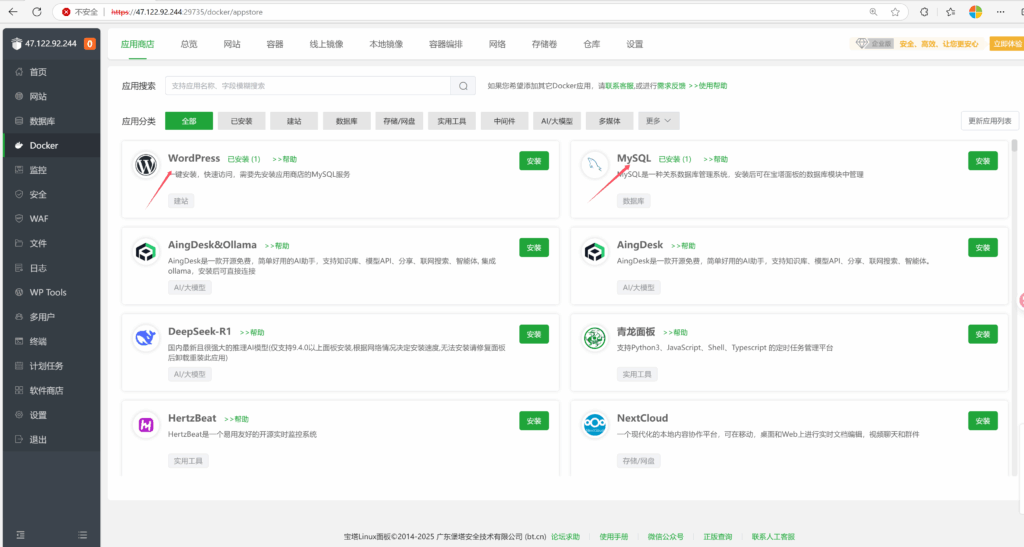
Task: Filter apps by 多媒体 category
Action: [609, 121]
